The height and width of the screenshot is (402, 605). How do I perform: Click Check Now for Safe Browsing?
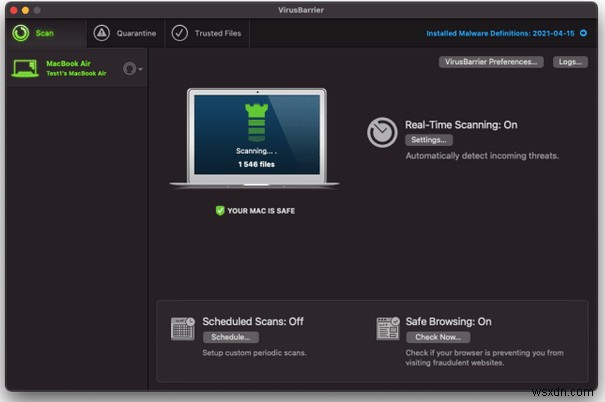(436, 337)
